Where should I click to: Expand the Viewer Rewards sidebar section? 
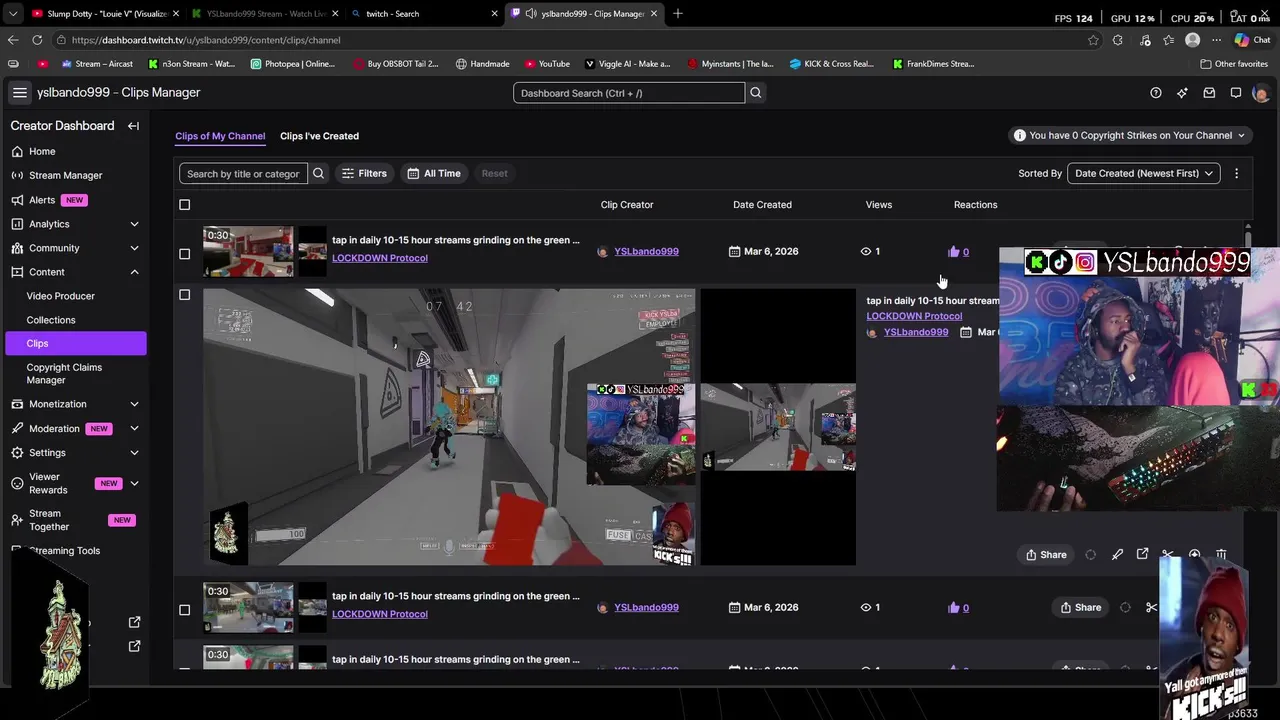(x=134, y=484)
